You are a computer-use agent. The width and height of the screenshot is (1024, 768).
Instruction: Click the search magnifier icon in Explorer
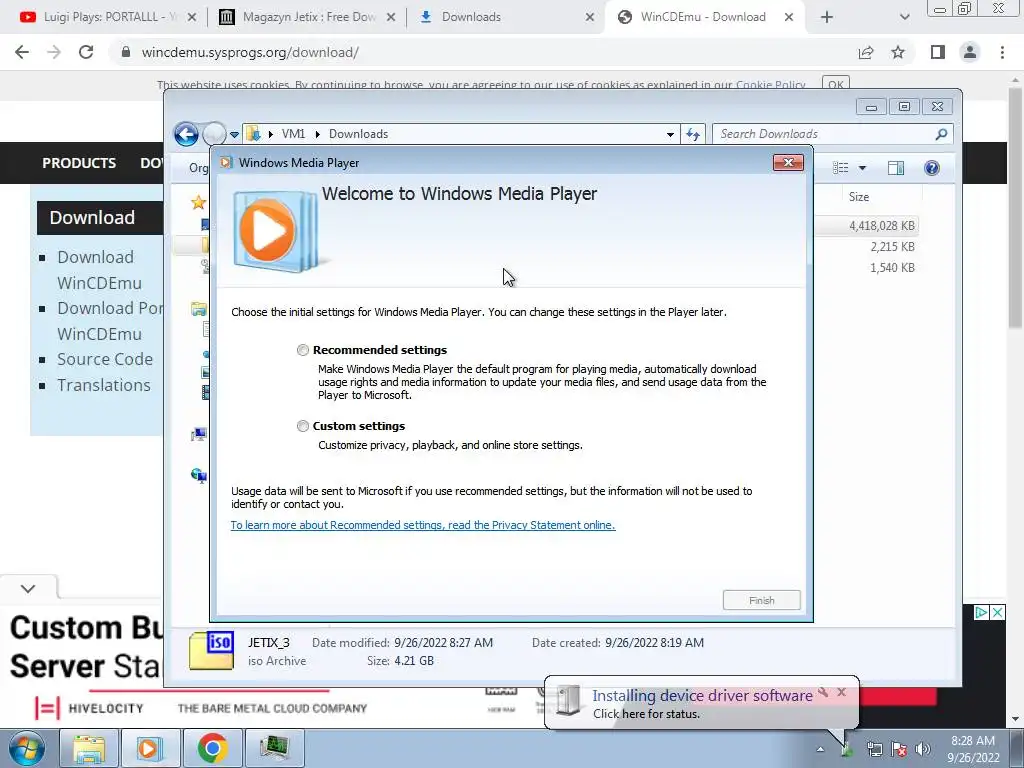tap(941, 134)
